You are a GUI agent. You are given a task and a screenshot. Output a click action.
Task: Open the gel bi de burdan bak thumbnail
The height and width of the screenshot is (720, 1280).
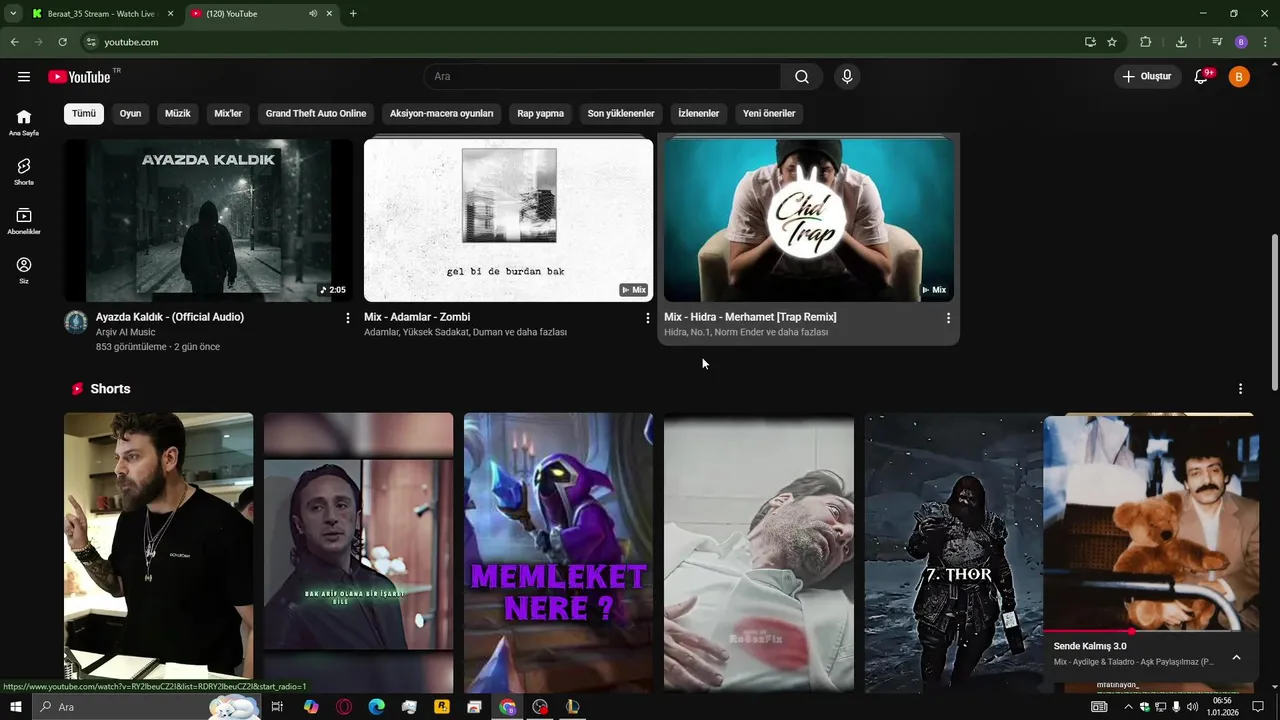(x=508, y=219)
